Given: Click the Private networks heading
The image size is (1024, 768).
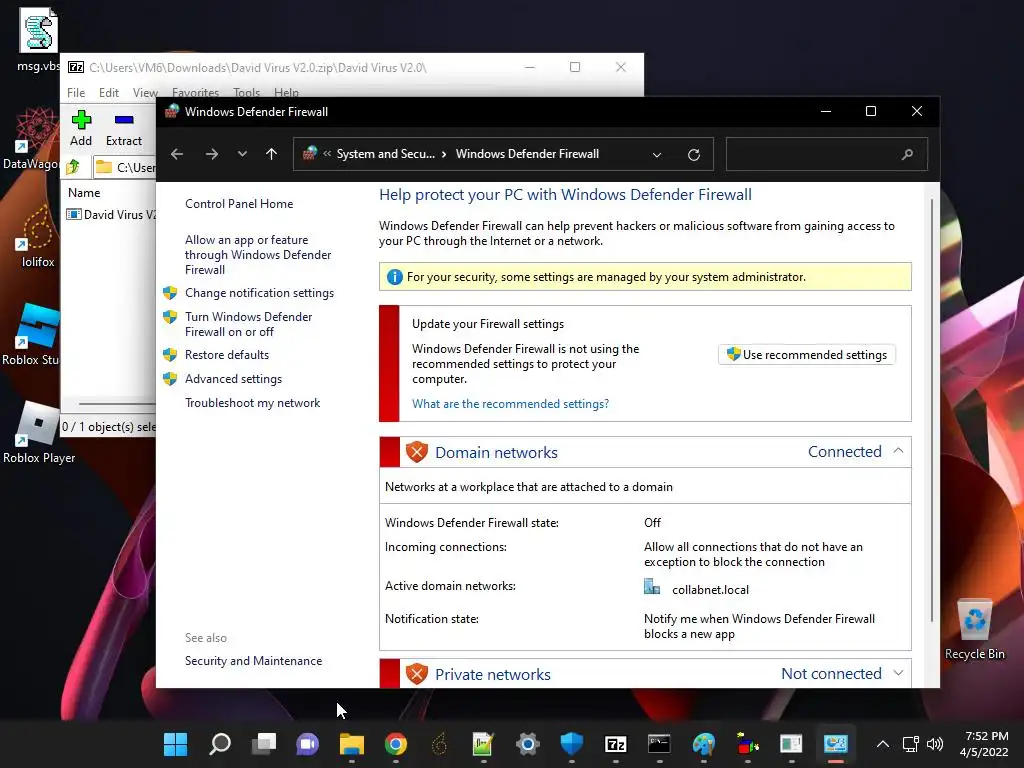Looking at the screenshot, I should click(492, 675).
